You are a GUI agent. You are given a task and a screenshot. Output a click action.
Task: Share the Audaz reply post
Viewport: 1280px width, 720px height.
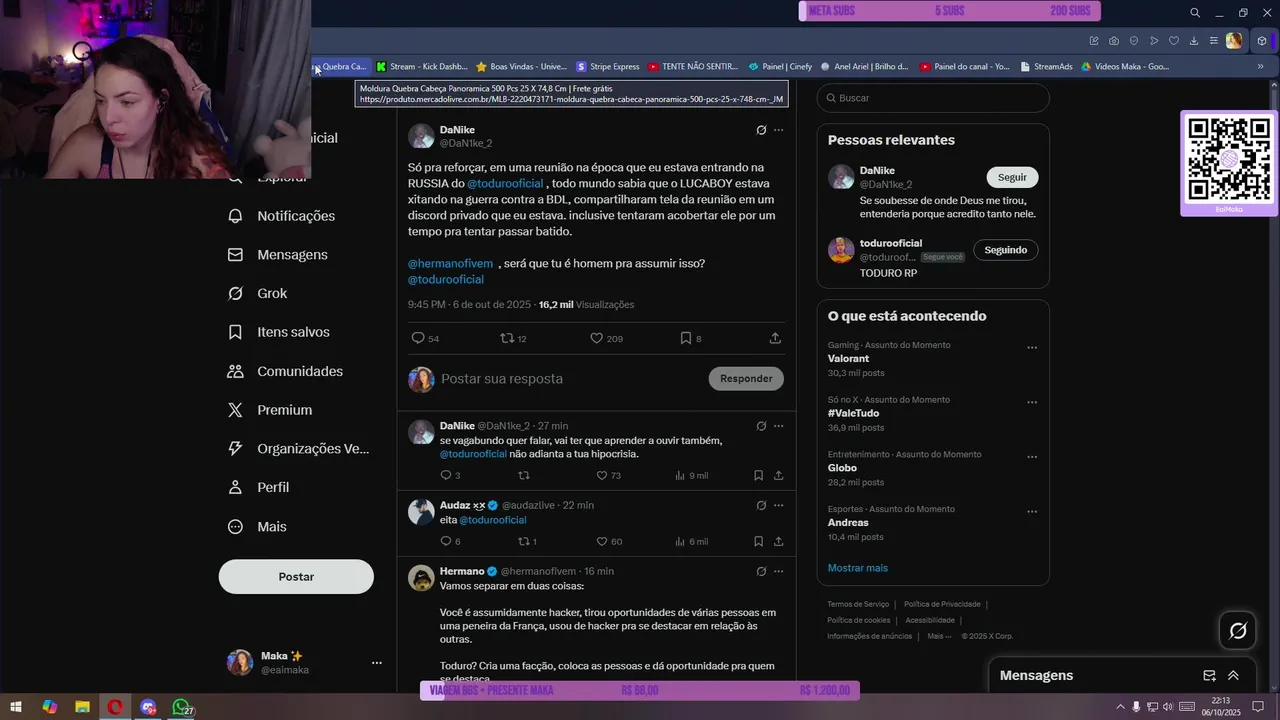778,541
